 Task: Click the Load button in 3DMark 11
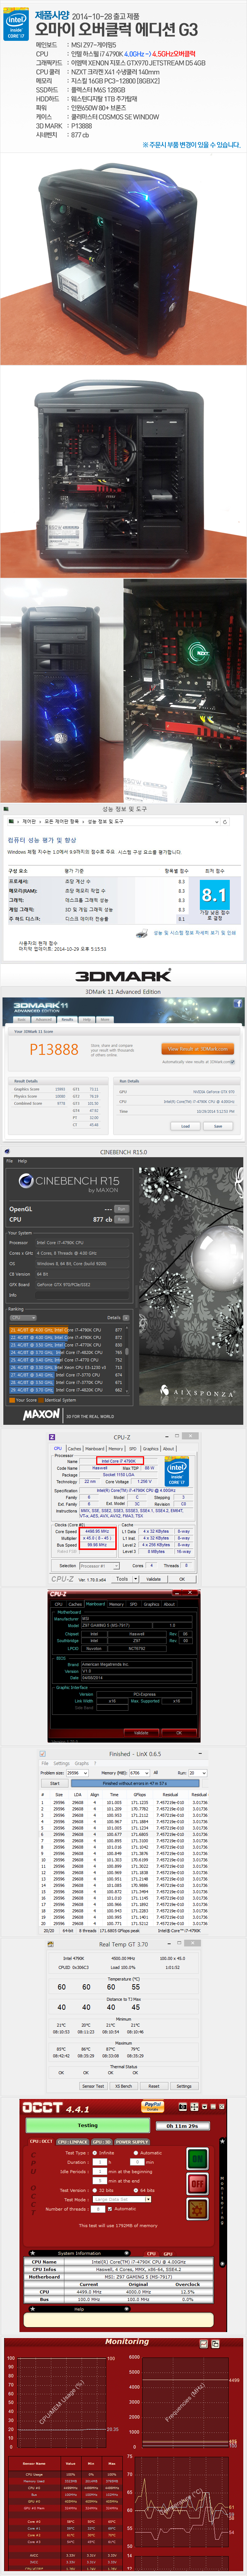tap(185, 1126)
